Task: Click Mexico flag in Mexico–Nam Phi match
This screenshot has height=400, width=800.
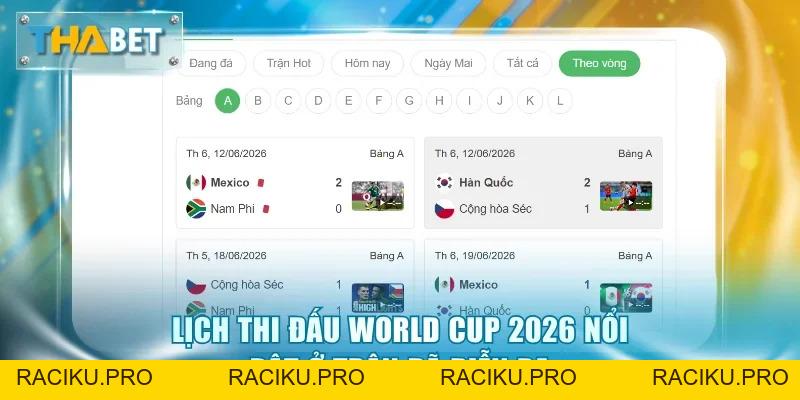Action: click(x=196, y=183)
